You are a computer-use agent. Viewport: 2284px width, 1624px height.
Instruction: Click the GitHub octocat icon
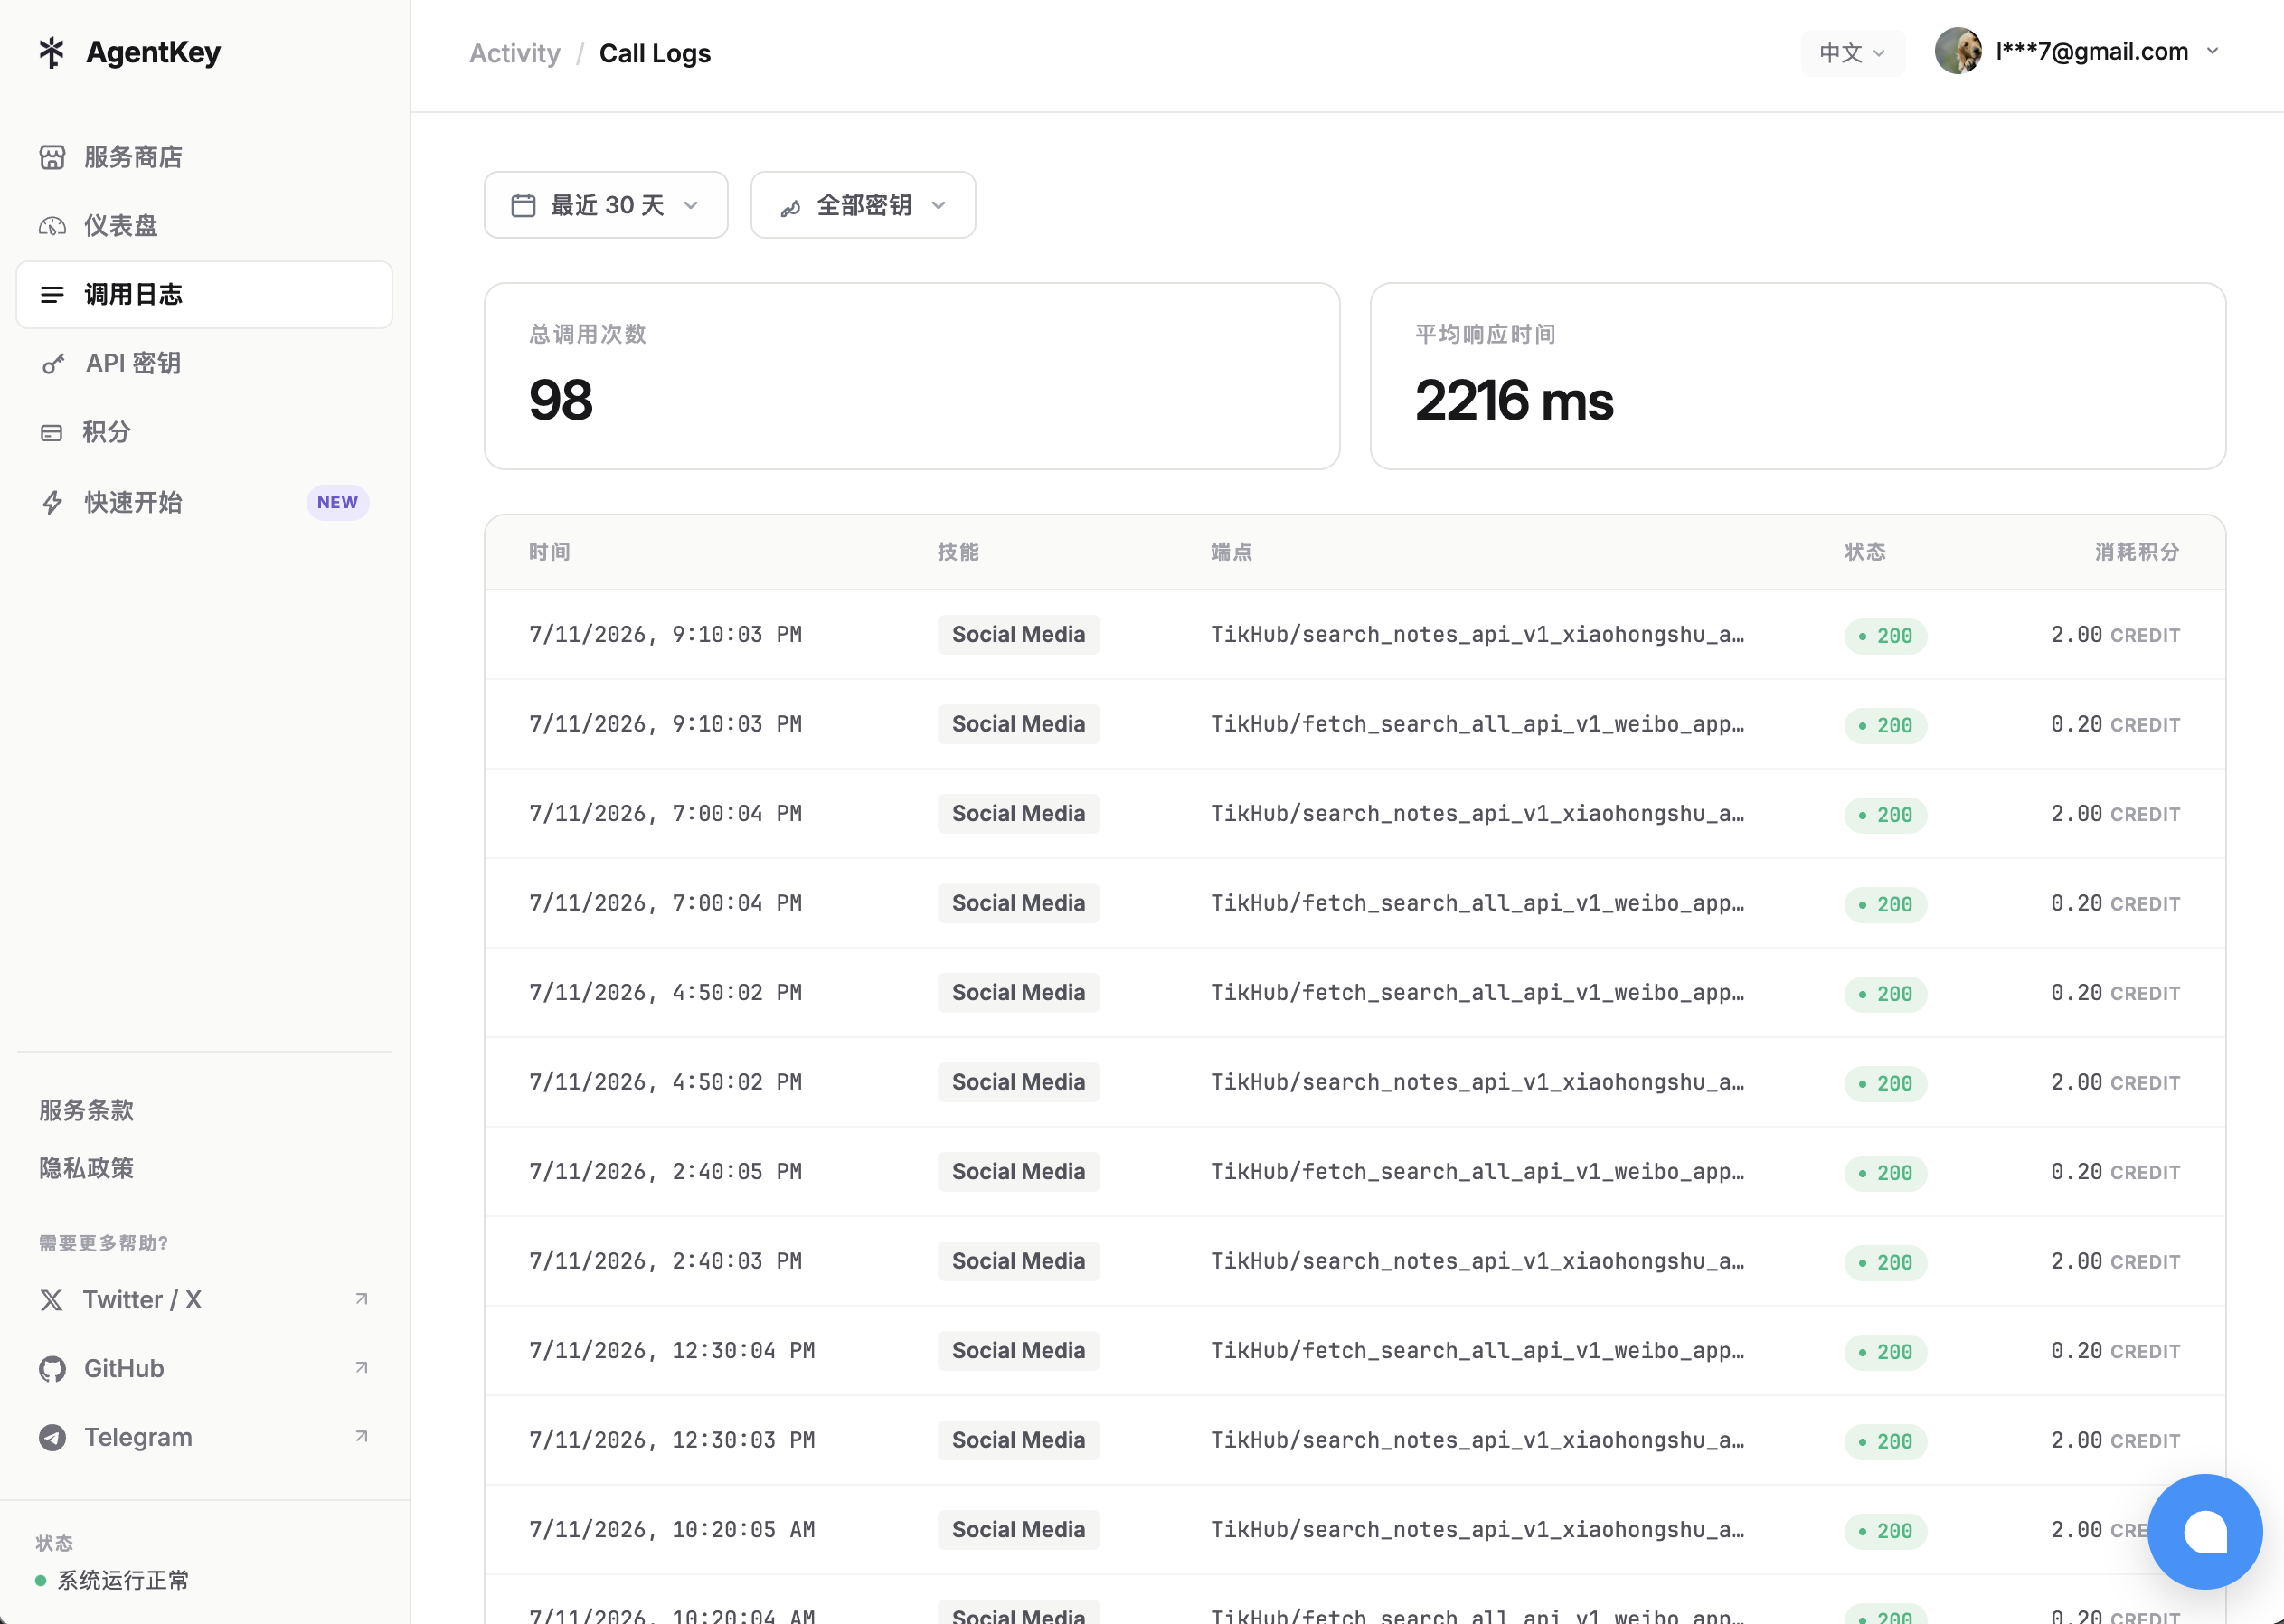[52, 1369]
